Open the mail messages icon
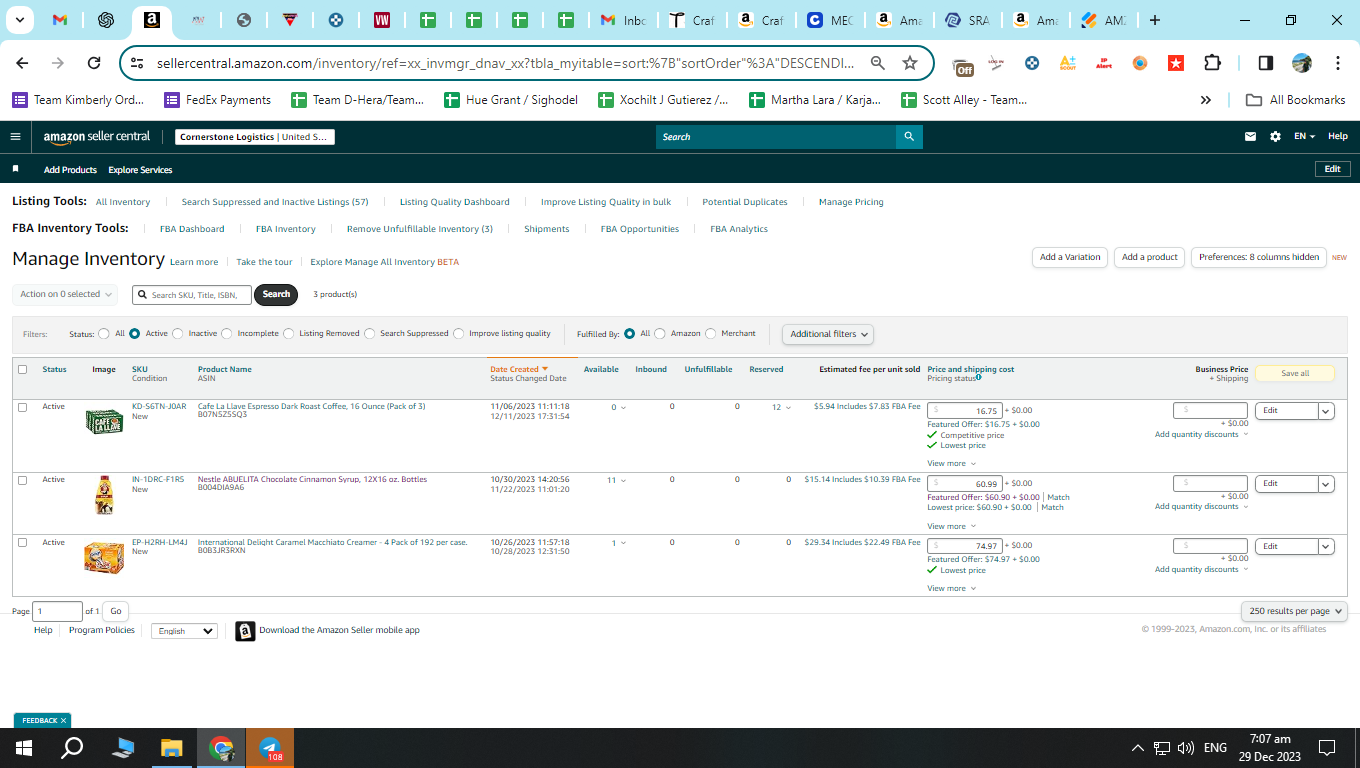This screenshot has width=1360, height=768. (1250, 137)
